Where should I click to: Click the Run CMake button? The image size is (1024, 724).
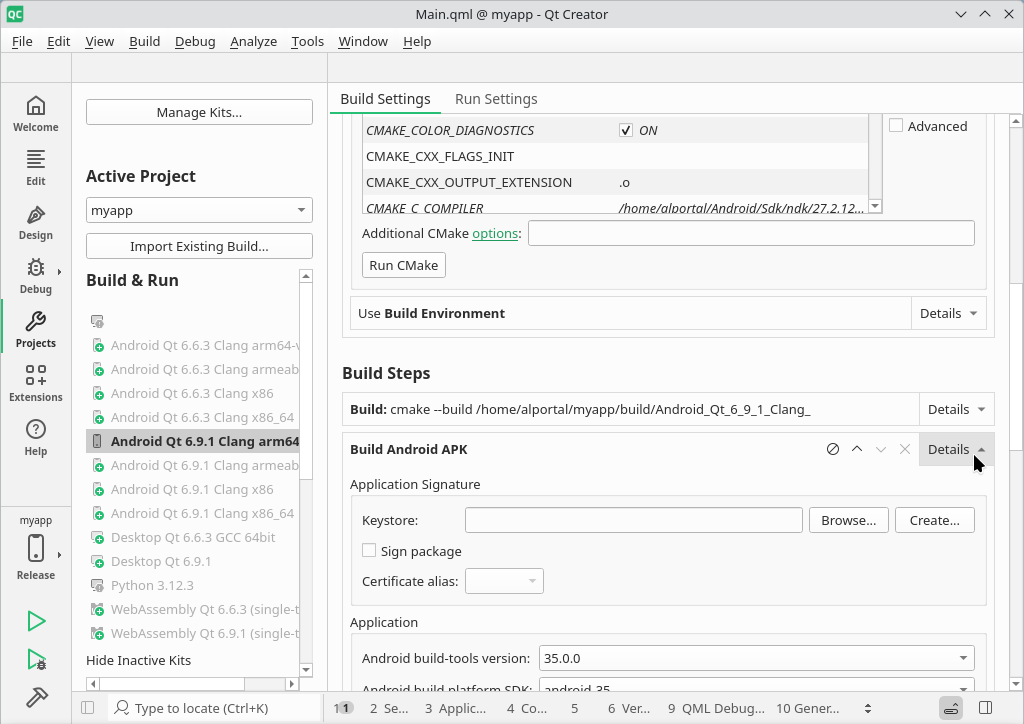pyautogui.click(x=404, y=265)
